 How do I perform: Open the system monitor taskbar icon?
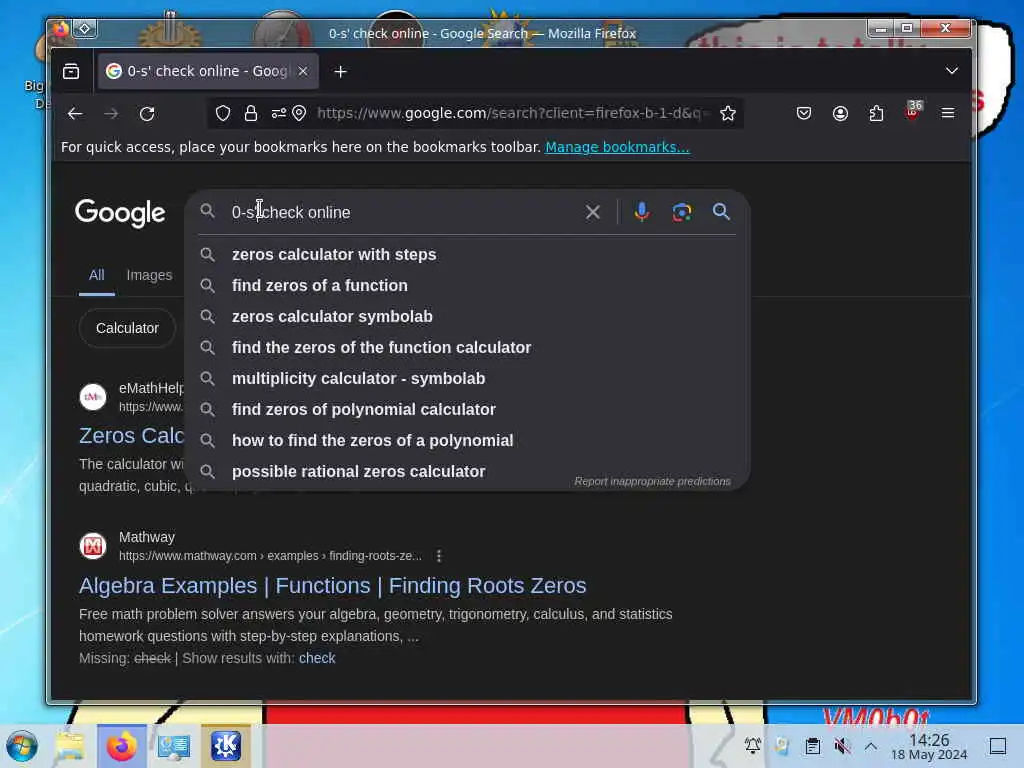(174, 746)
